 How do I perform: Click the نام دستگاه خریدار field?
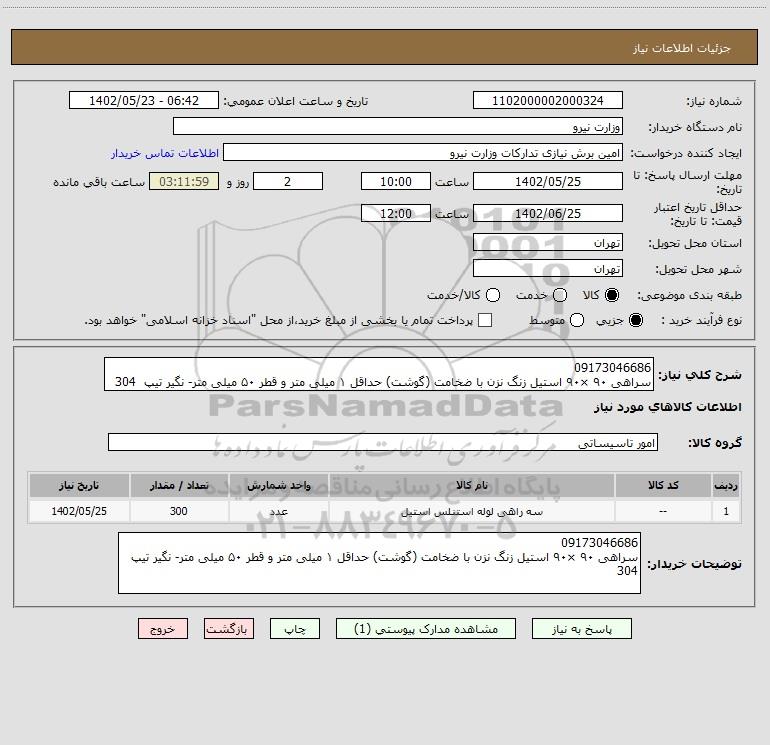pyautogui.click(x=398, y=126)
